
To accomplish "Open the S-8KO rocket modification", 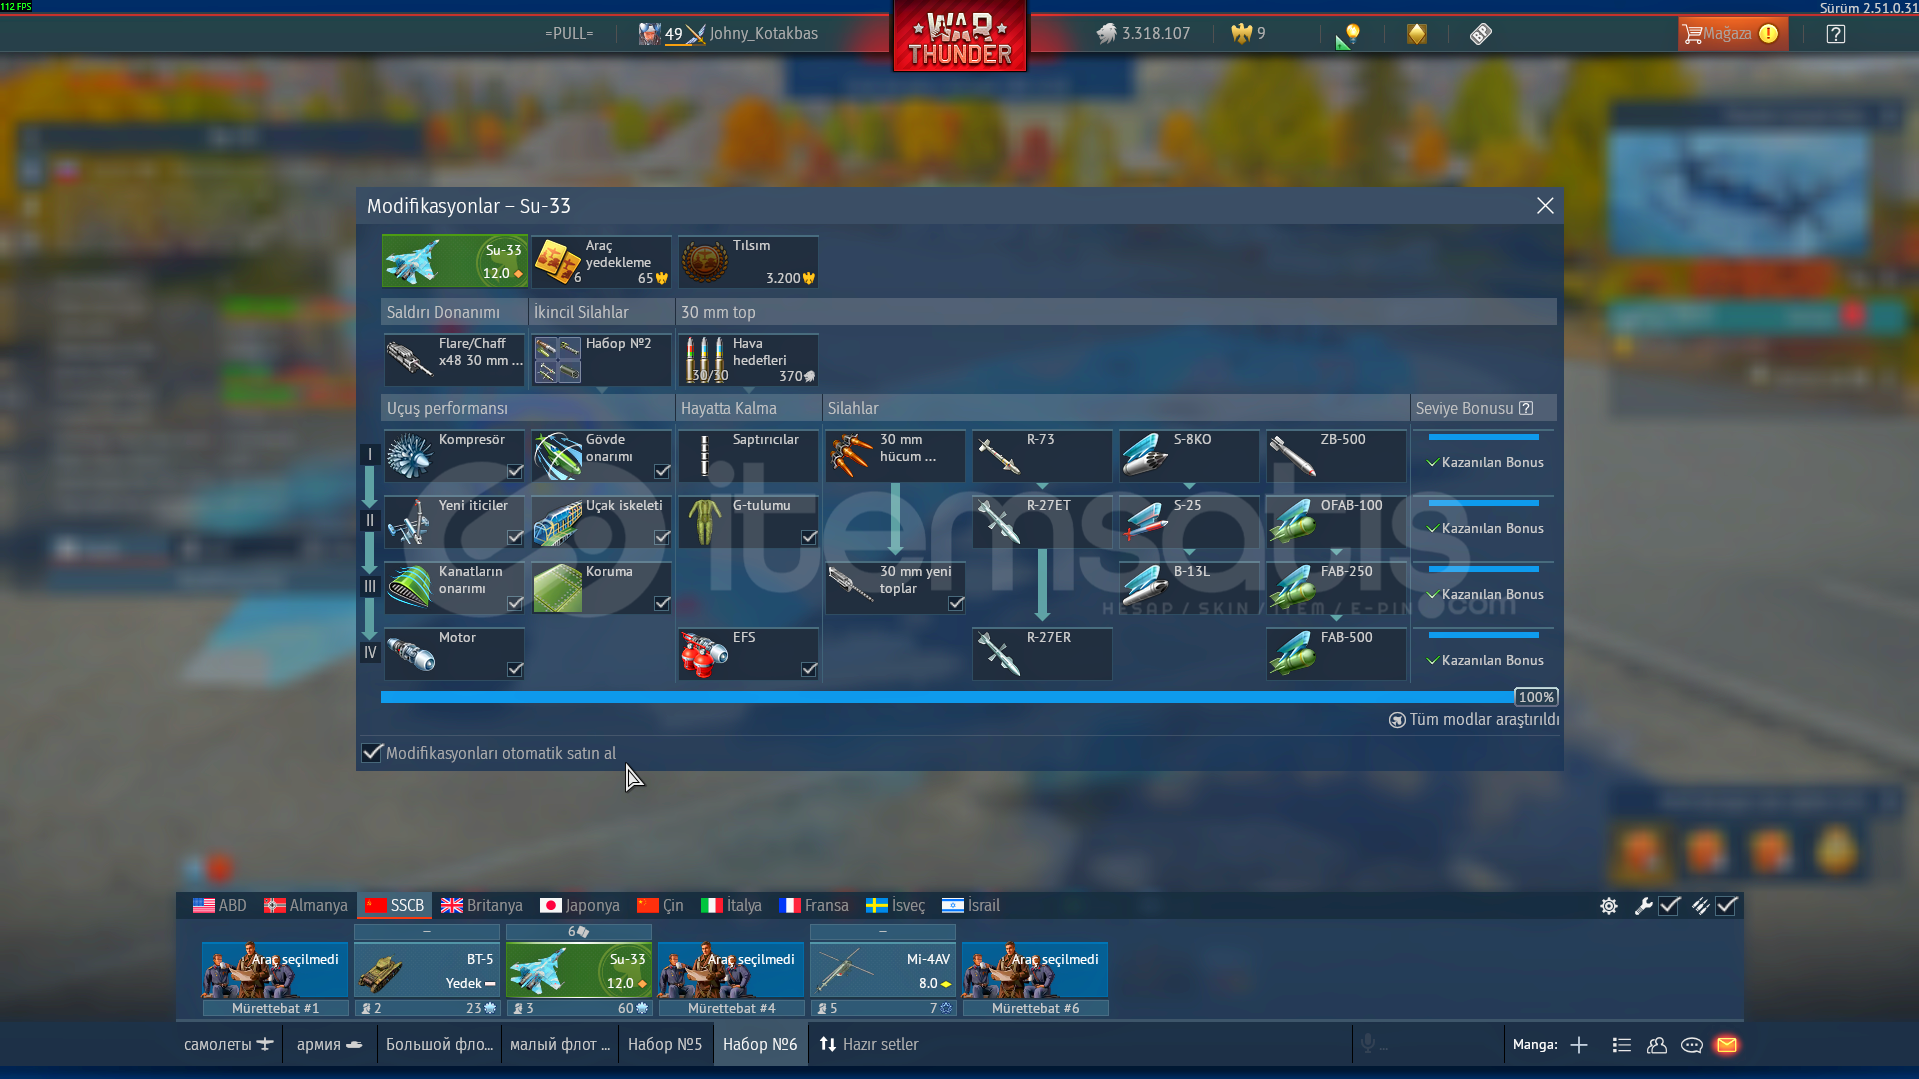I will (1189, 456).
